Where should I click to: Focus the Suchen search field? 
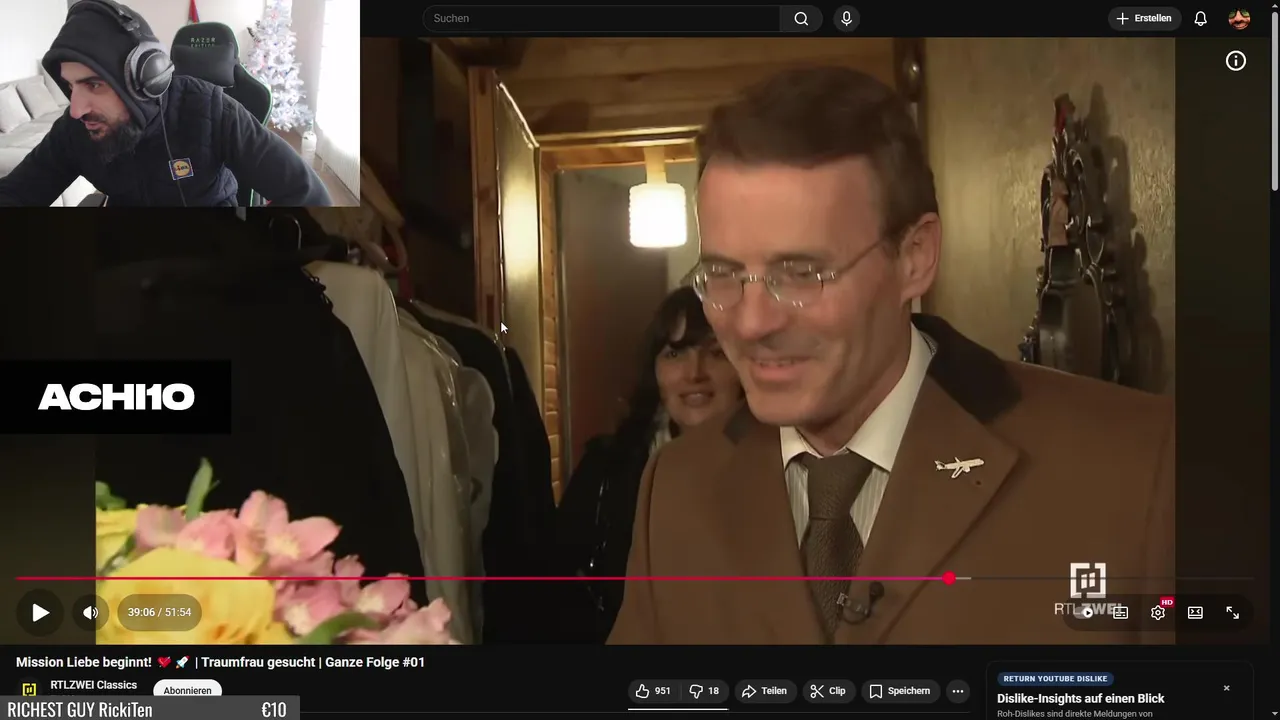point(602,18)
